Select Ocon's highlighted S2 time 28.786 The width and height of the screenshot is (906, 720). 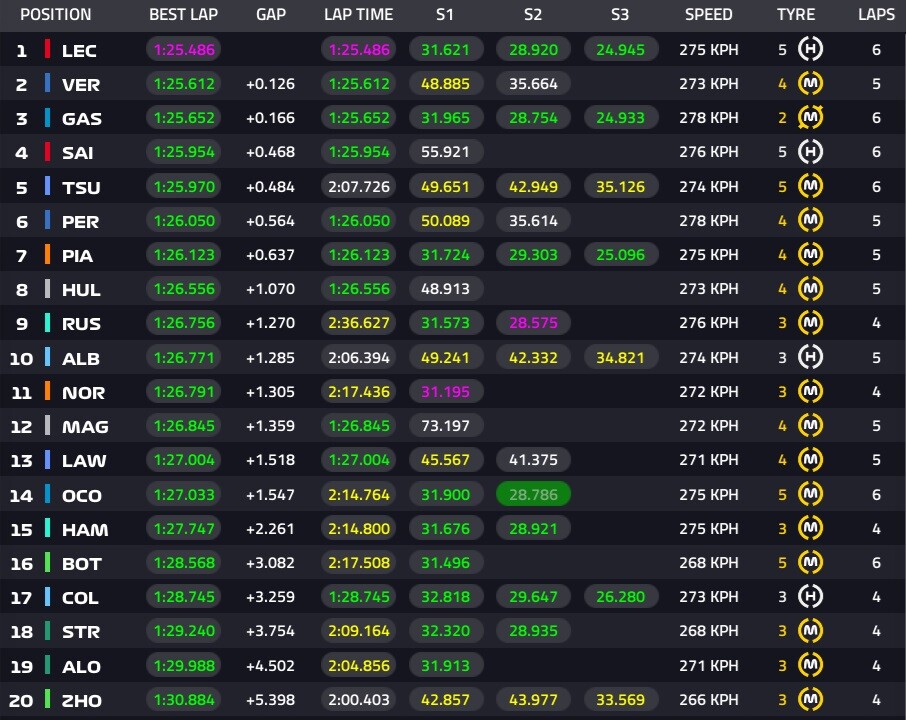click(532, 494)
